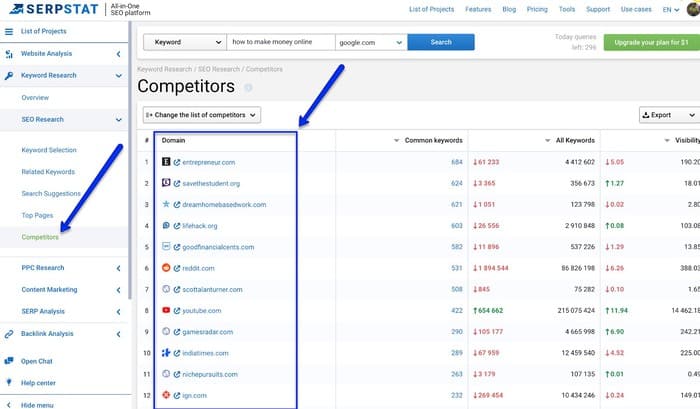Open nichepursuits.com external link icon
Screen dimensions: 700x409
pyautogui.click(x=177, y=375)
